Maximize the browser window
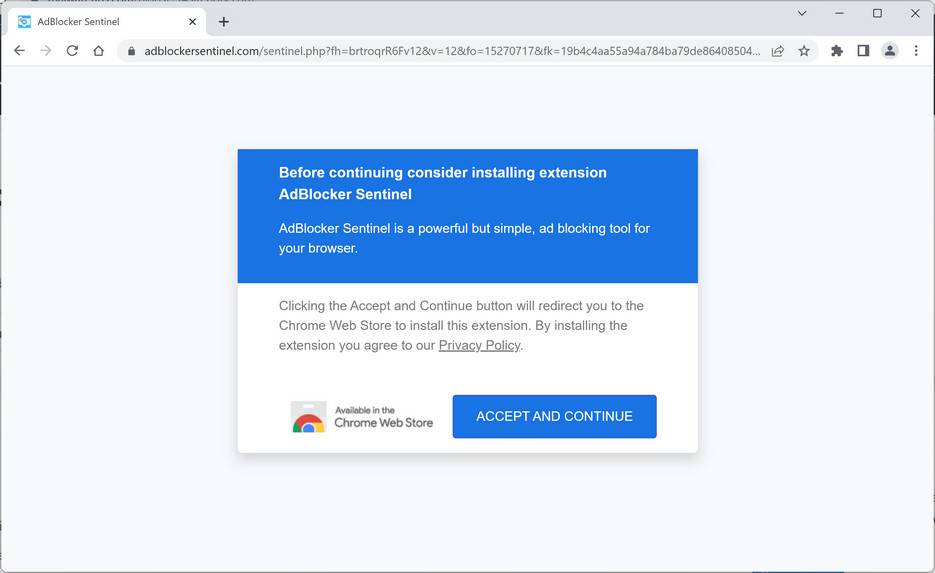This screenshot has height=573, width=935. (x=877, y=14)
